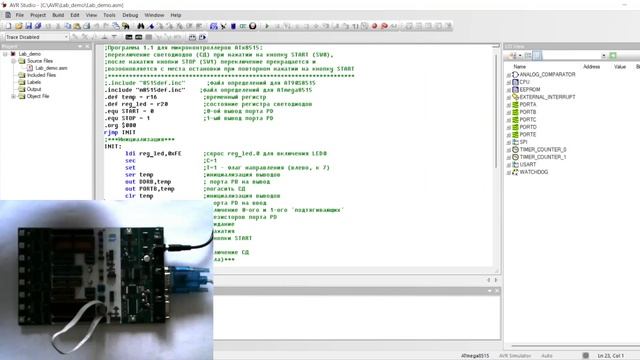
Task: Open Find with the binoculars icon
Action: [x=141, y=26]
